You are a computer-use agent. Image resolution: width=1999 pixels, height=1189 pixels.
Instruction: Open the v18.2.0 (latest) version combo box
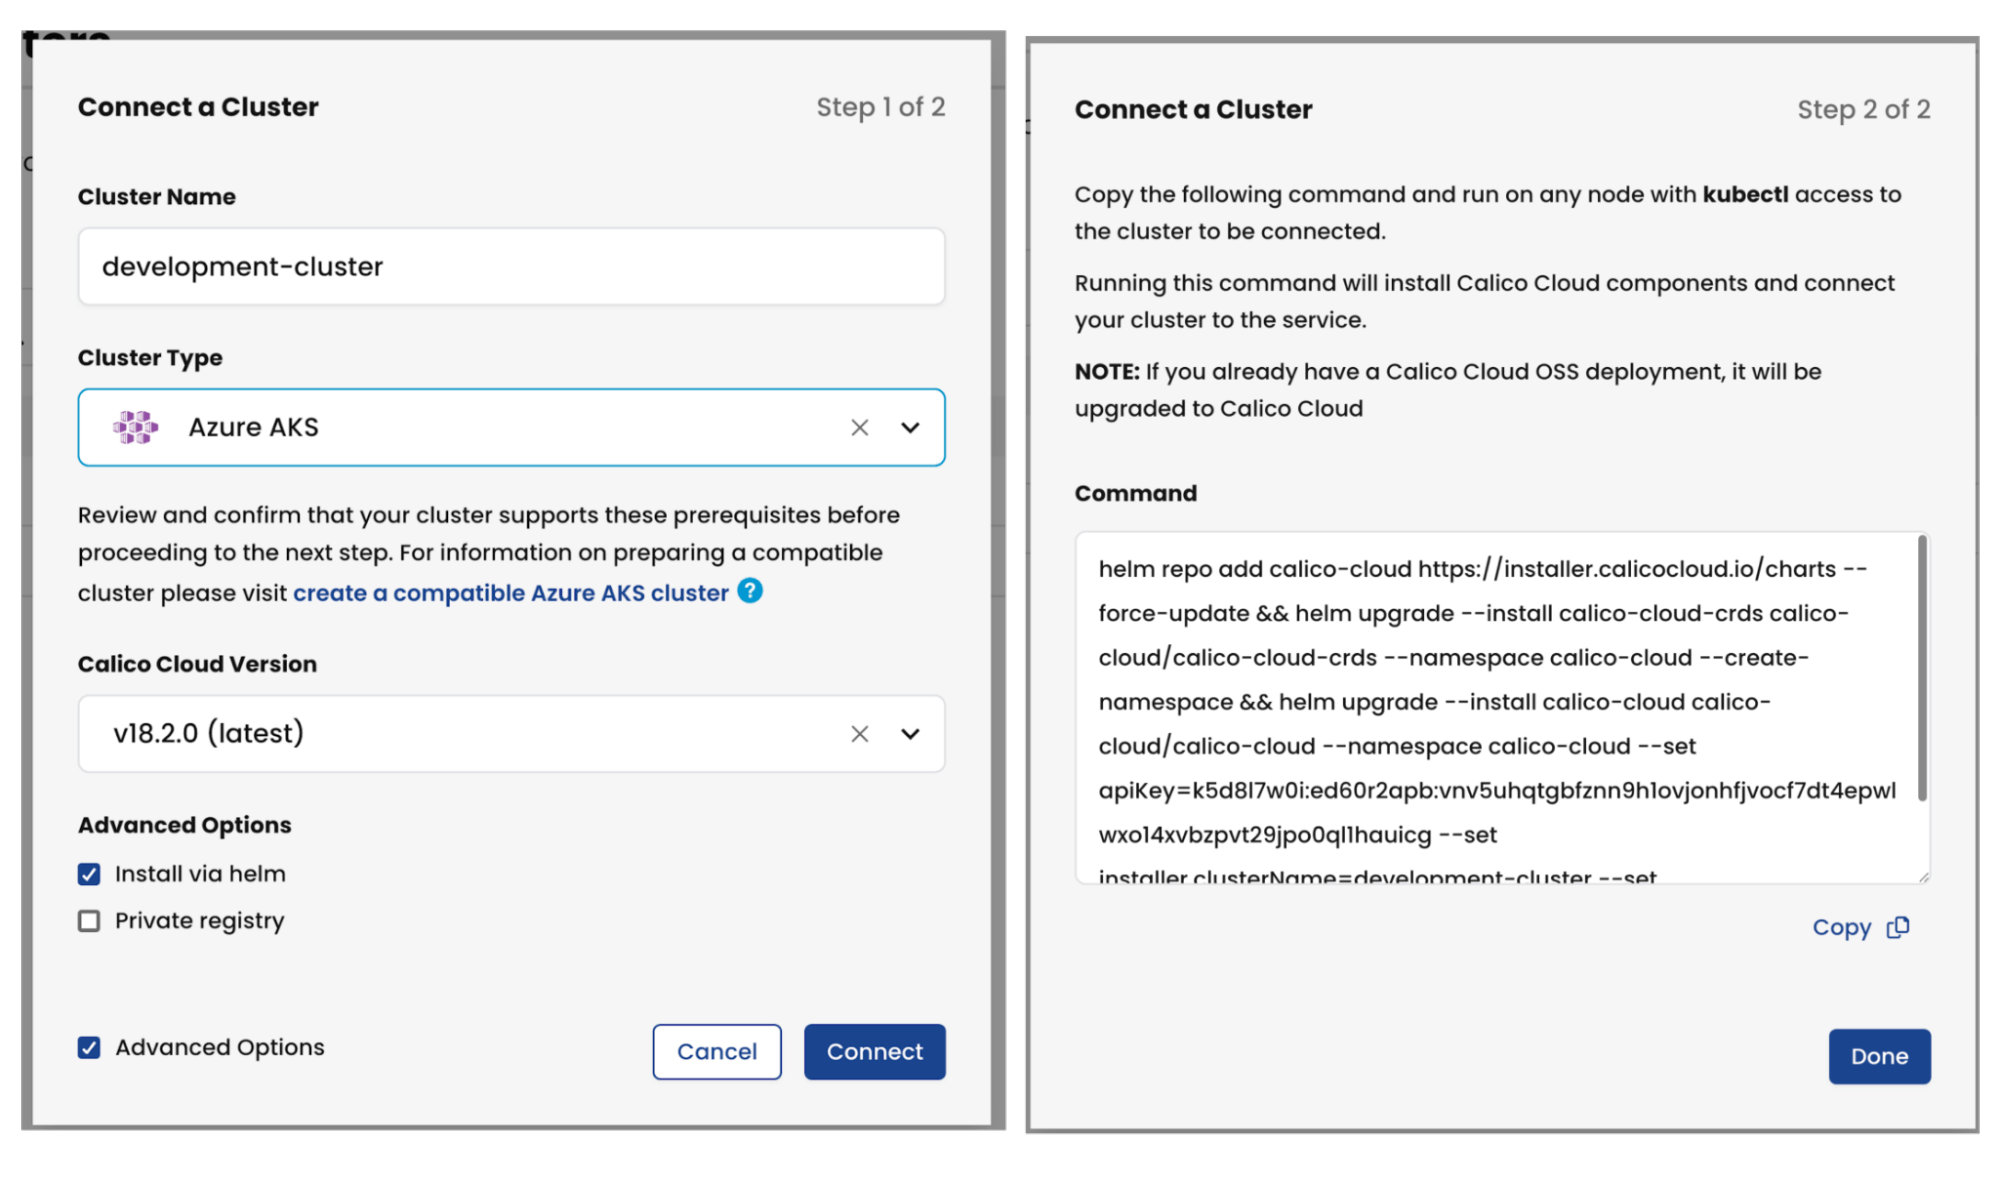coord(511,734)
